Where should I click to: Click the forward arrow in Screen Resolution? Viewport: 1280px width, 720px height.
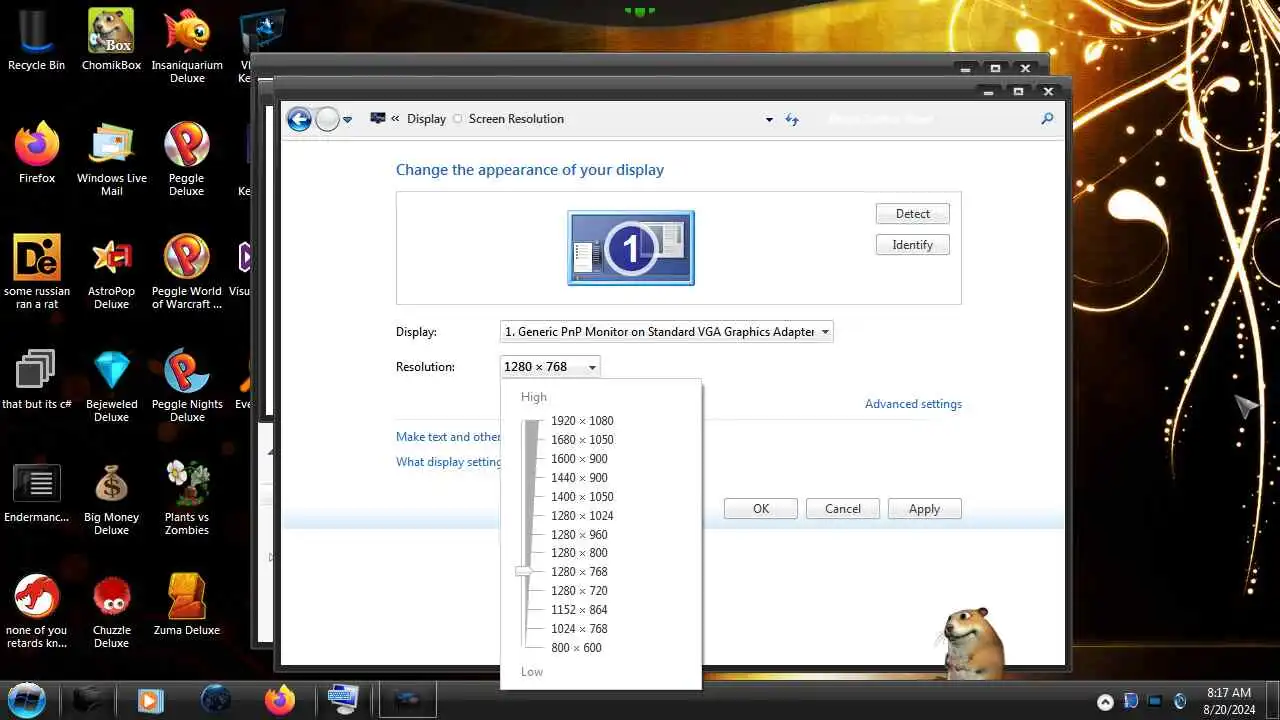pos(328,120)
